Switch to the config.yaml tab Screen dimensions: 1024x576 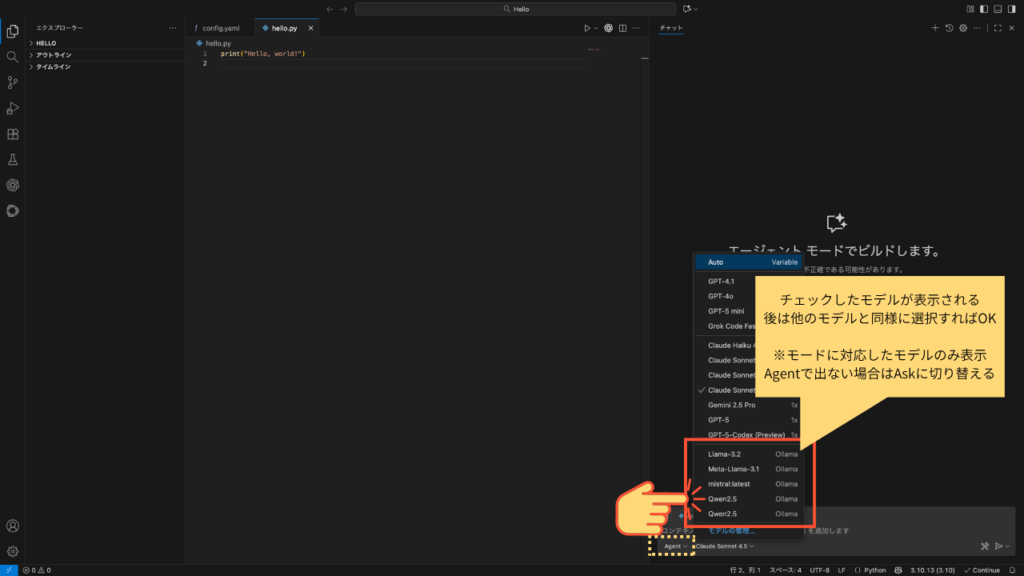point(220,28)
